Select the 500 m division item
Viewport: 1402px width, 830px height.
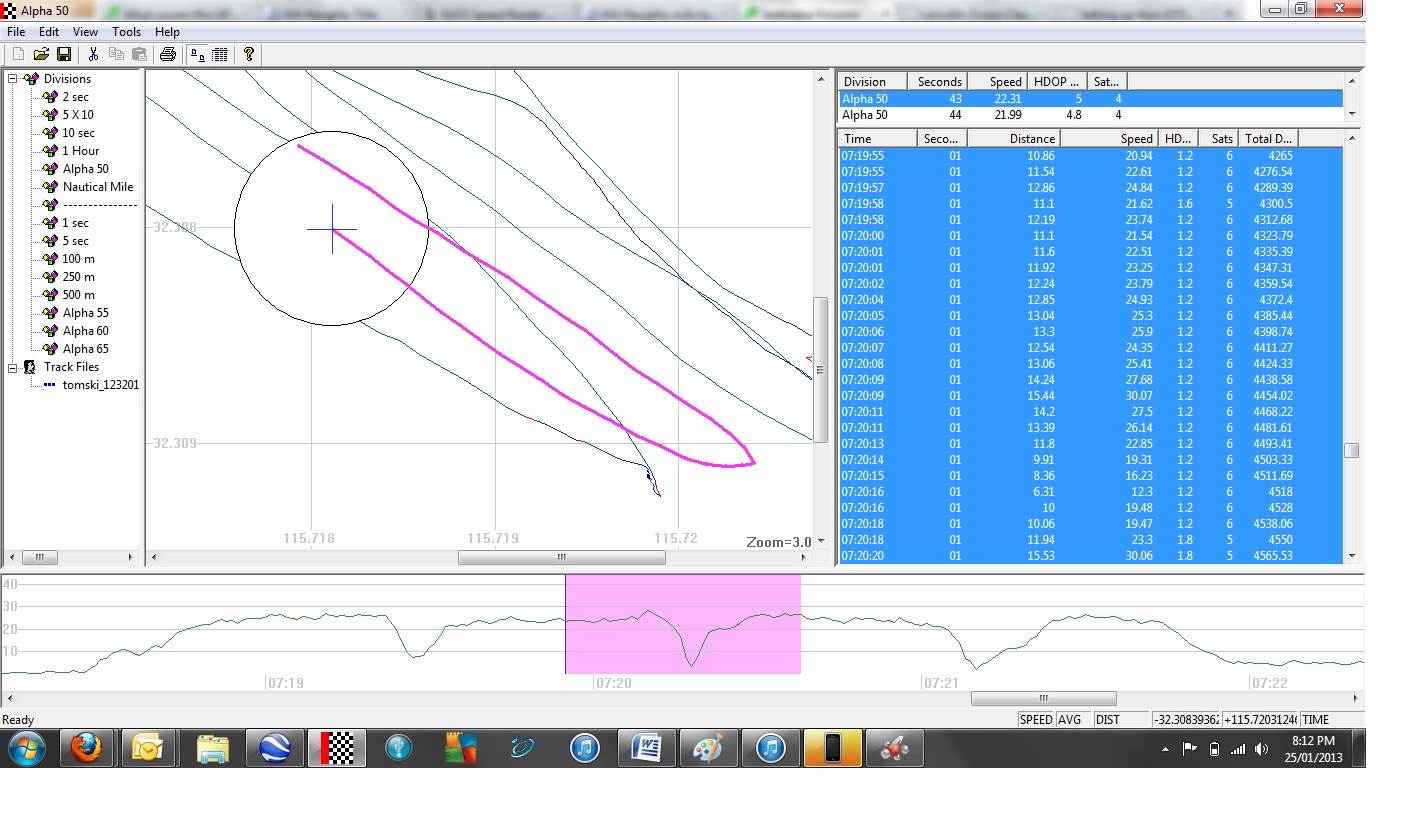point(78,295)
